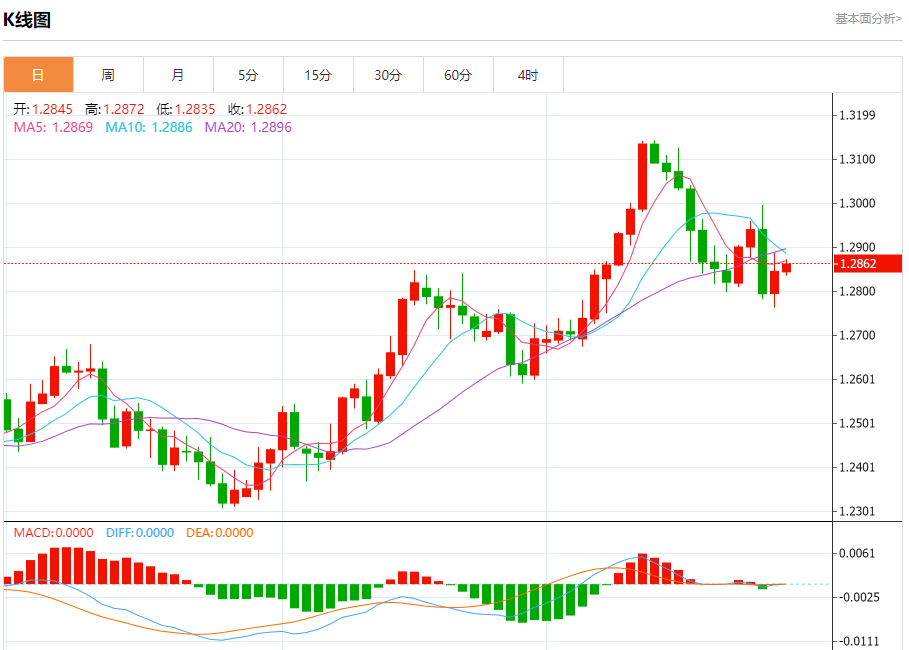The image size is (909, 650).
Task: Click the MA10: 1.2886 label
Action: 148,128
